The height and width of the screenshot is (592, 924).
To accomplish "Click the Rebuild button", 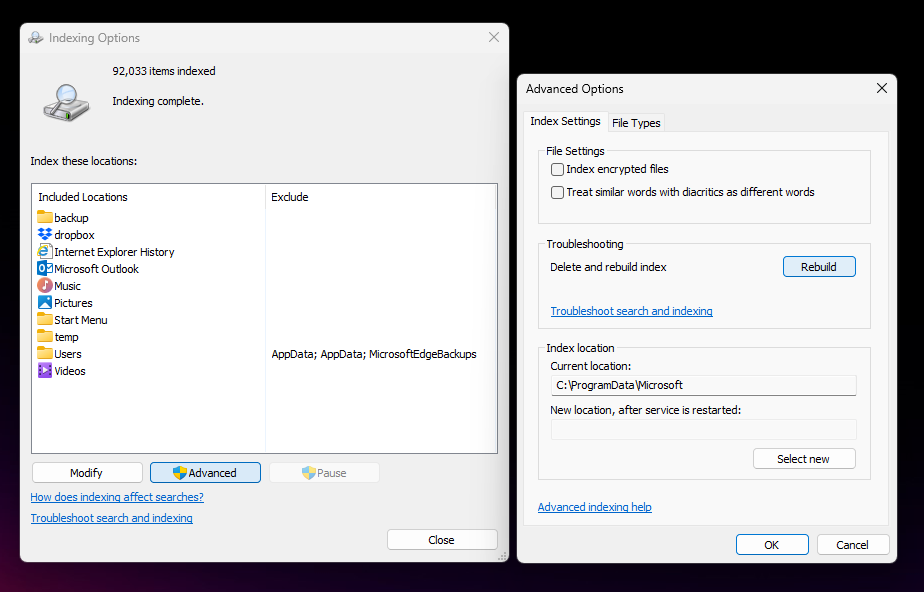I will click(819, 267).
